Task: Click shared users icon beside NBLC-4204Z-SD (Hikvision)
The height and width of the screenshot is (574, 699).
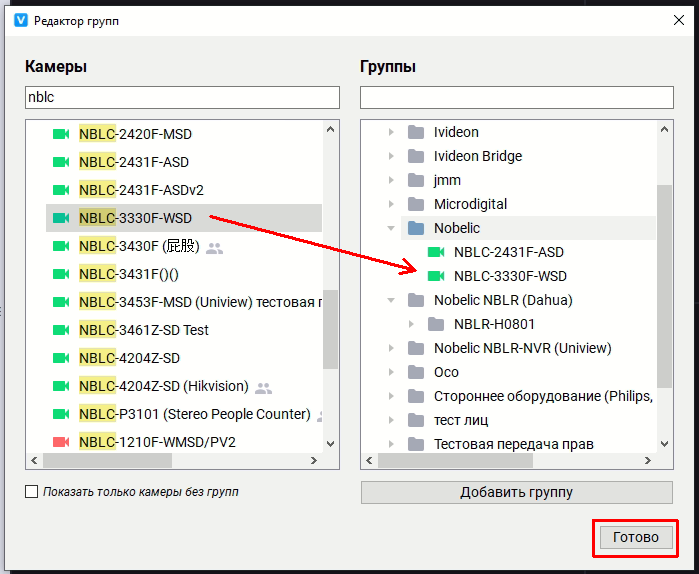Action: (263, 388)
